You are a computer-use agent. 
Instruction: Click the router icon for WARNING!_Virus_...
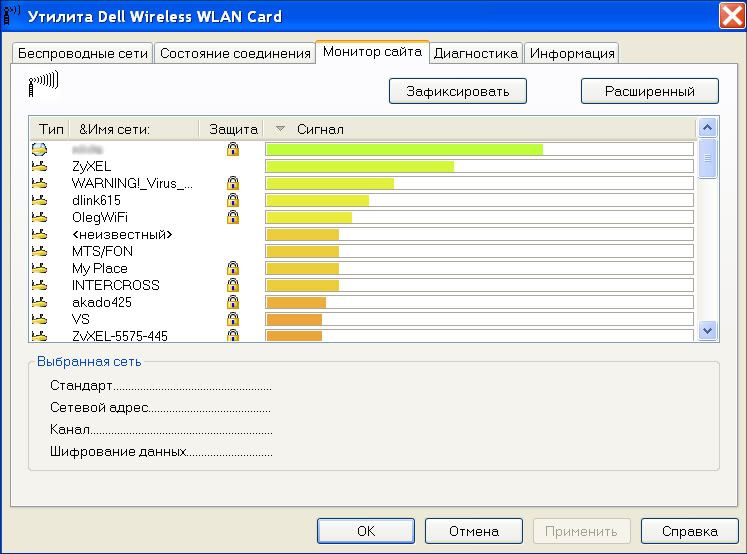pos(39,183)
